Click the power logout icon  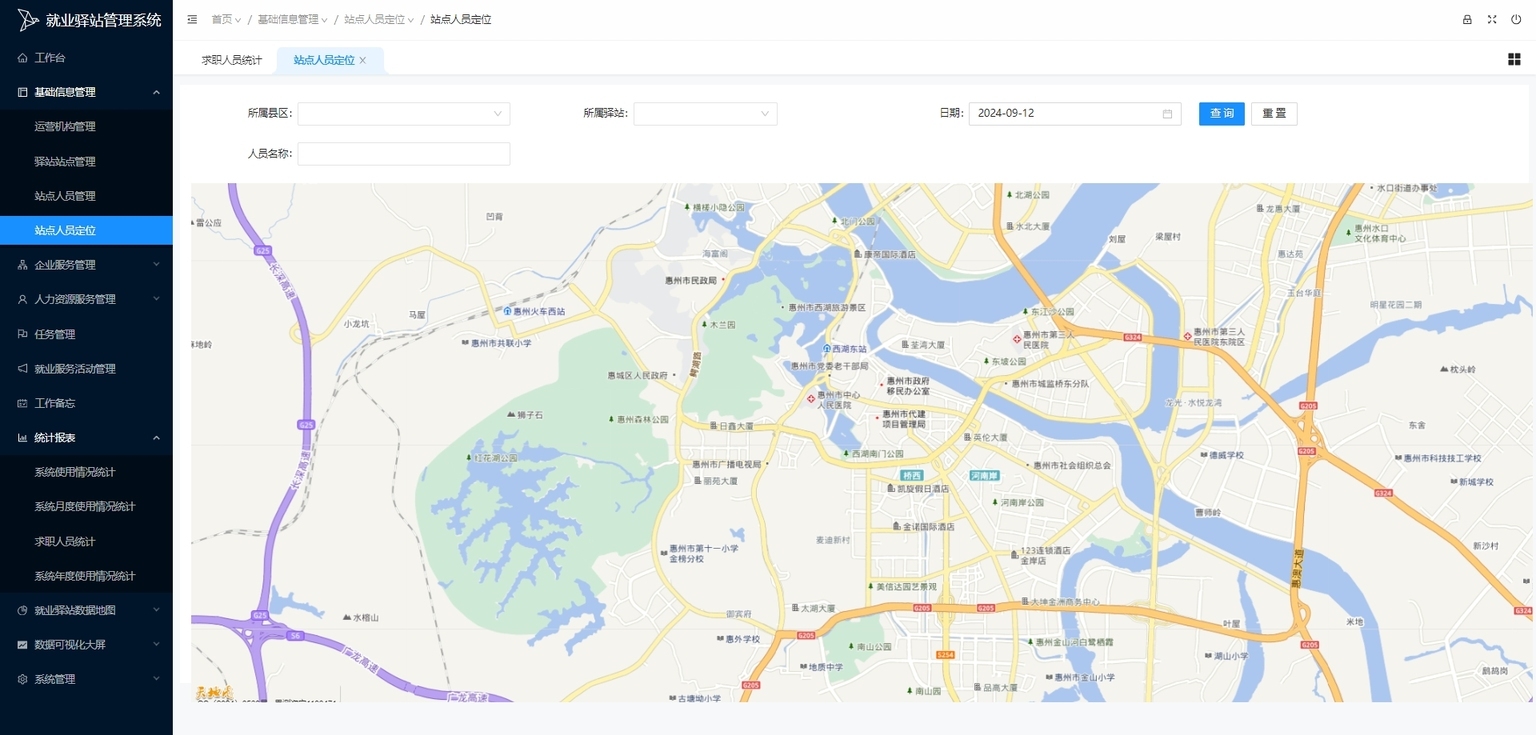click(1516, 19)
